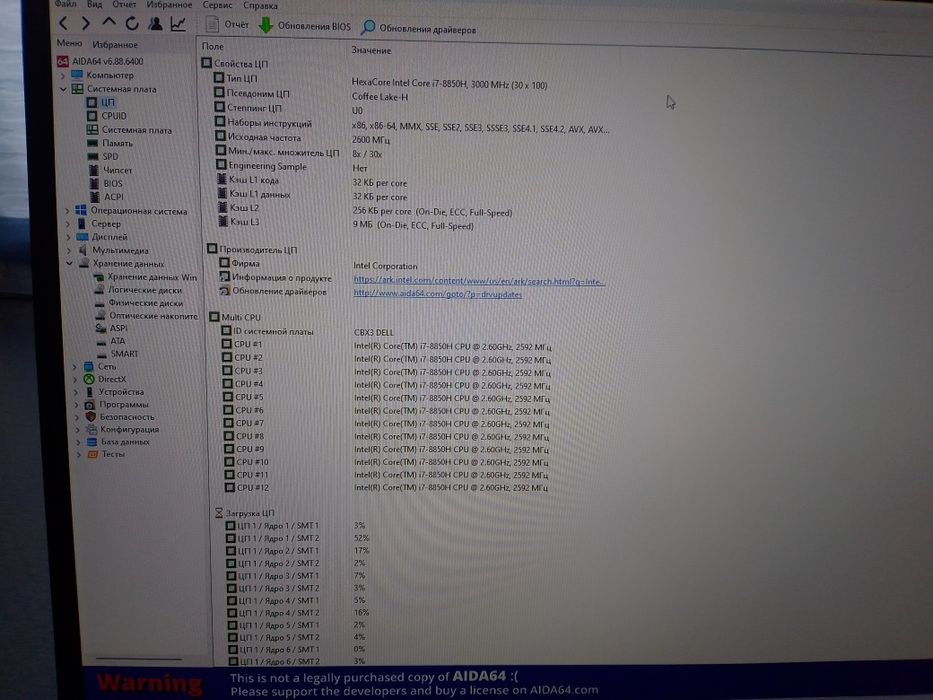
Task: Select the CPUID tree item
Action: (x=107, y=116)
